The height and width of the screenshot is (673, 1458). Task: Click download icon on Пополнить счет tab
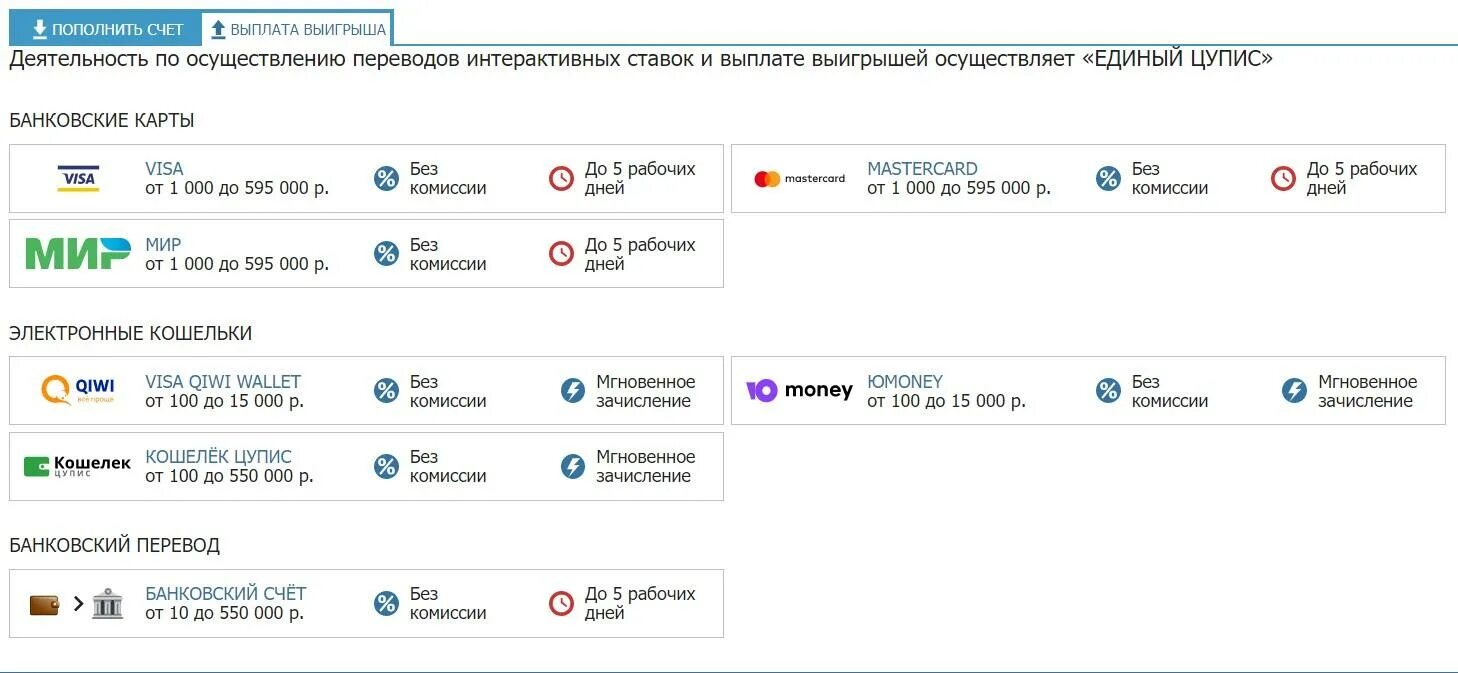point(40,29)
